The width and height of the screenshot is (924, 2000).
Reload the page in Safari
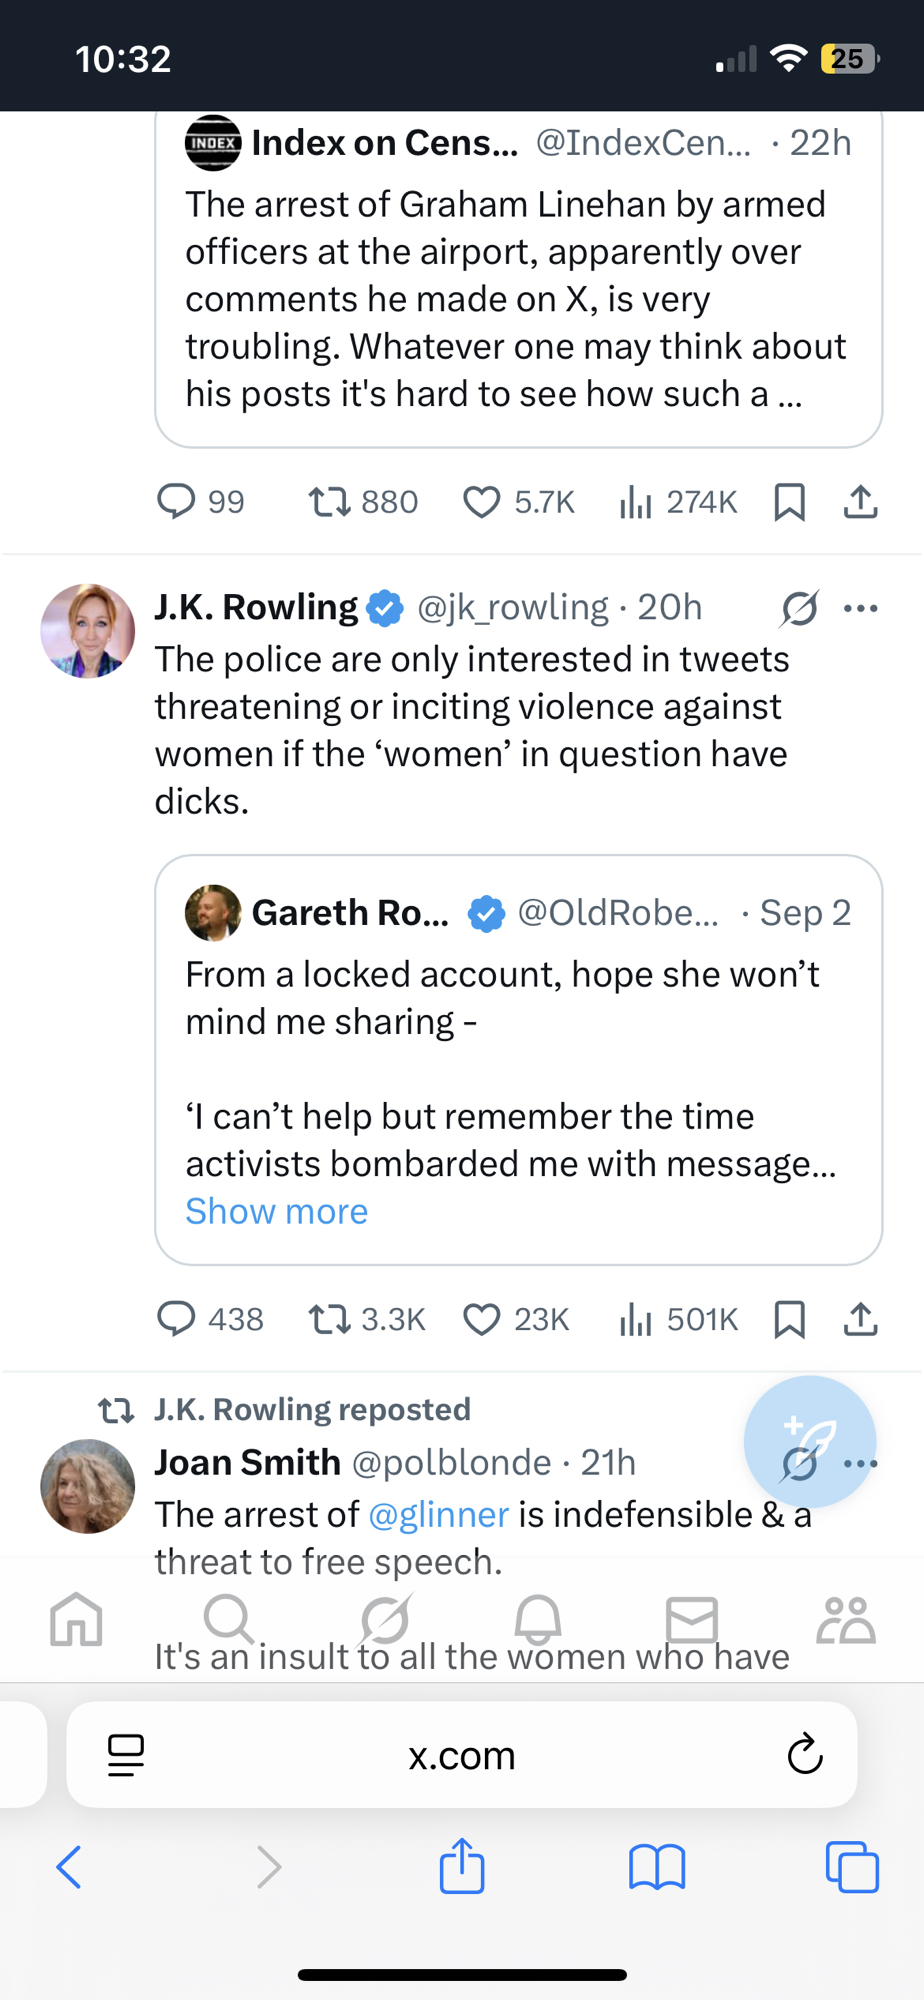coord(804,1755)
